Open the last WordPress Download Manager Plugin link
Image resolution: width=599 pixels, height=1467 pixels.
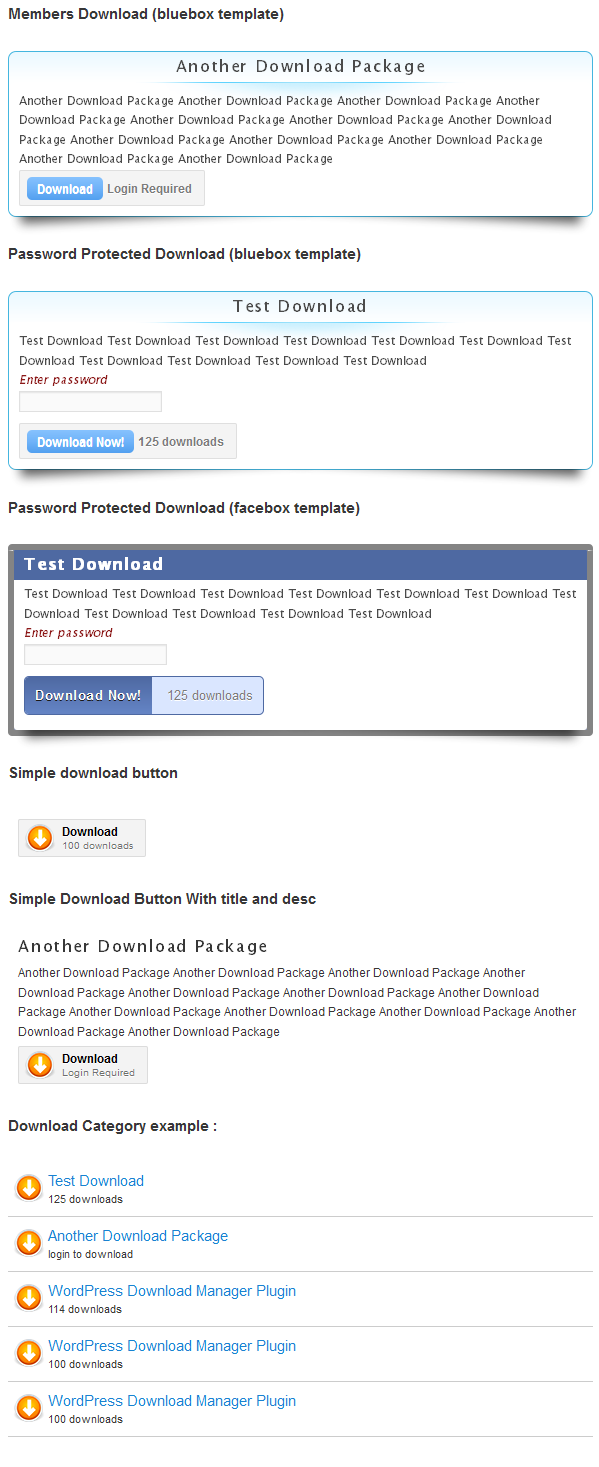172,1401
